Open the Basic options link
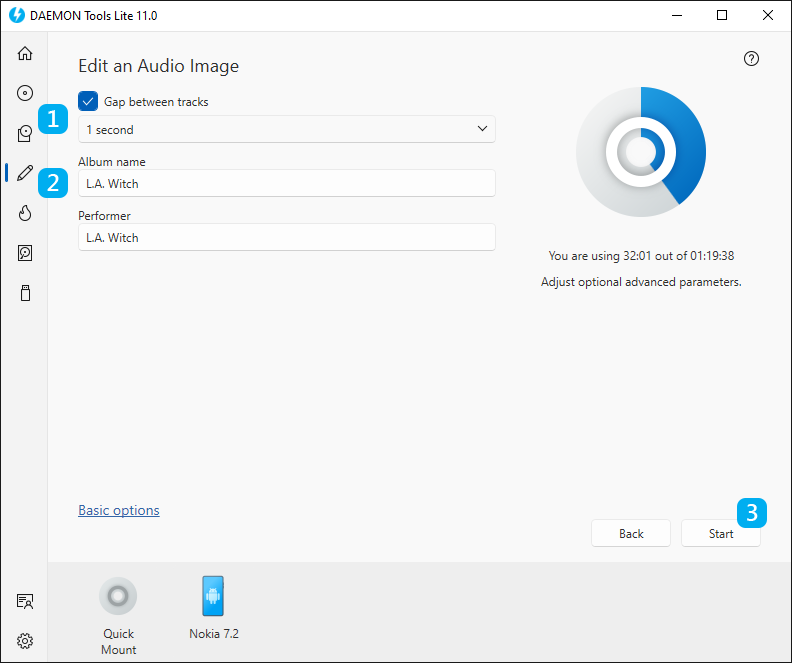The width and height of the screenshot is (792, 663). (119, 511)
